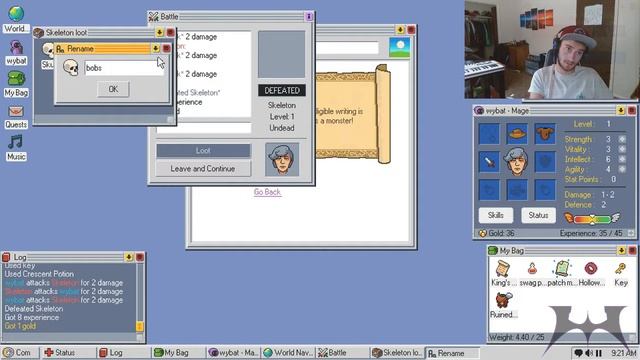Collapse the Rename window with arrow button
The width and height of the screenshot is (640, 360).
tap(156, 49)
